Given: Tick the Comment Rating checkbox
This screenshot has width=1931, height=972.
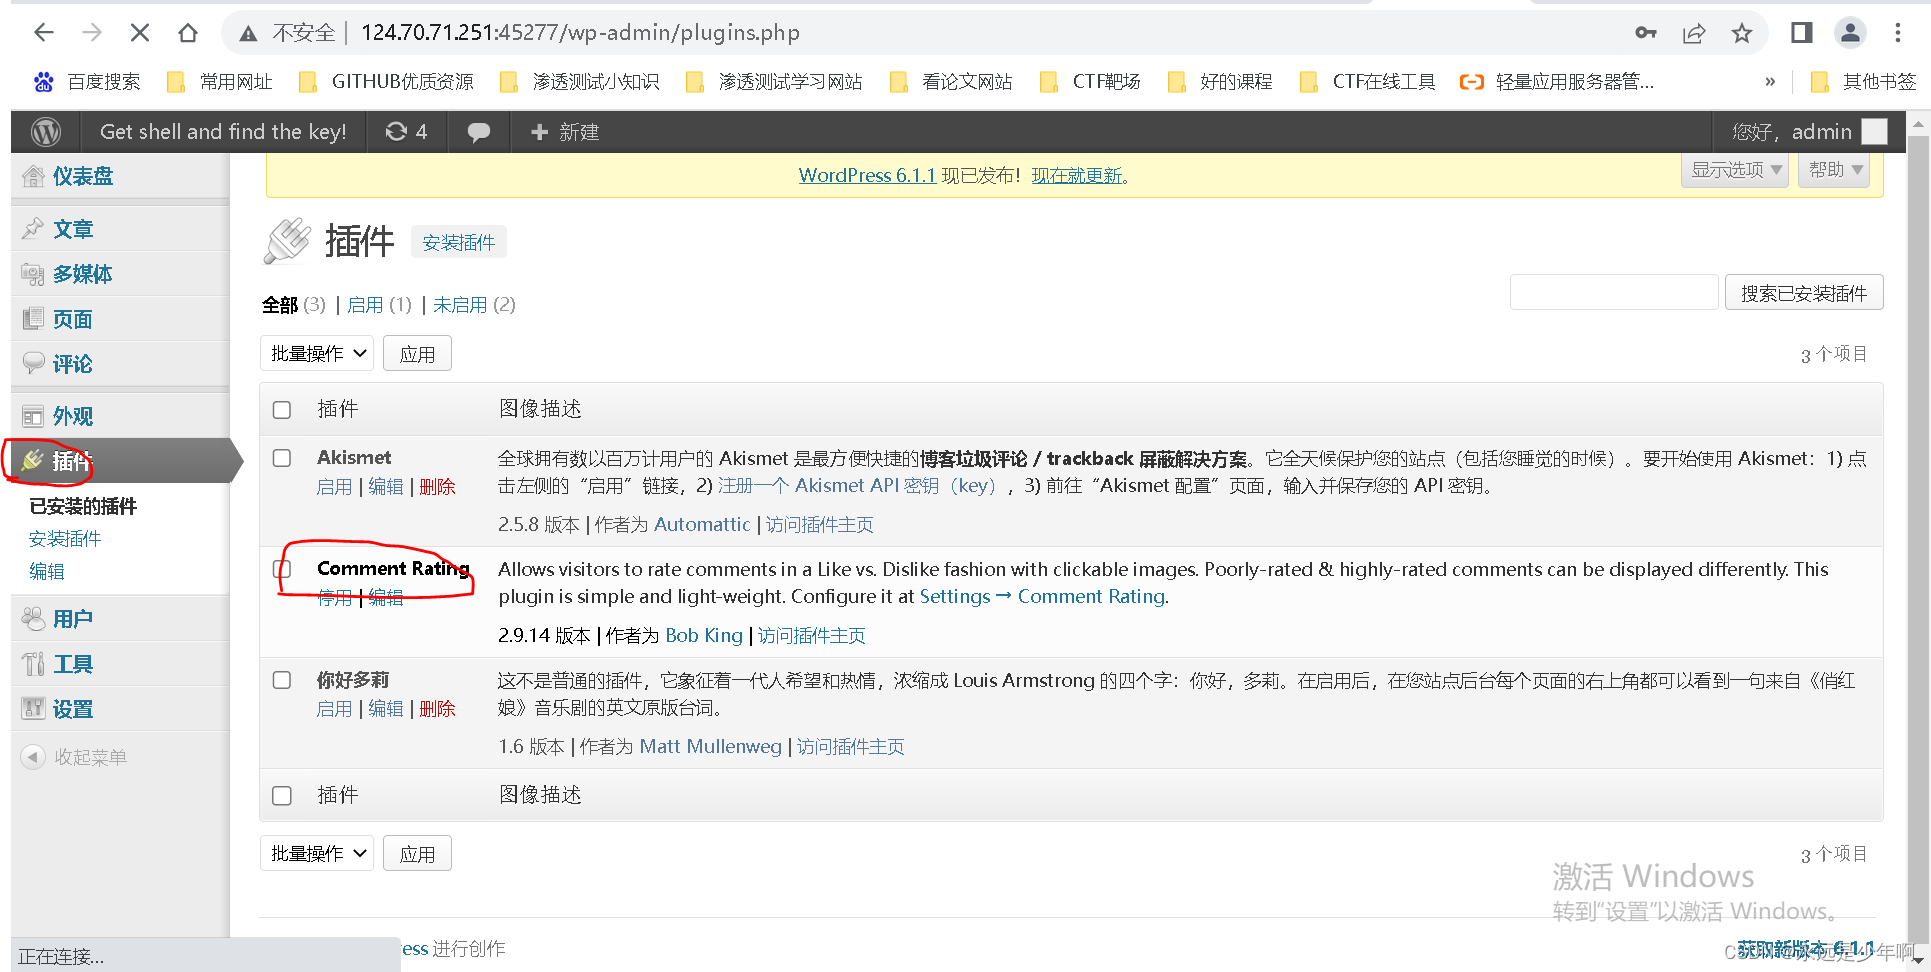Looking at the screenshot, I should [282, 569].
